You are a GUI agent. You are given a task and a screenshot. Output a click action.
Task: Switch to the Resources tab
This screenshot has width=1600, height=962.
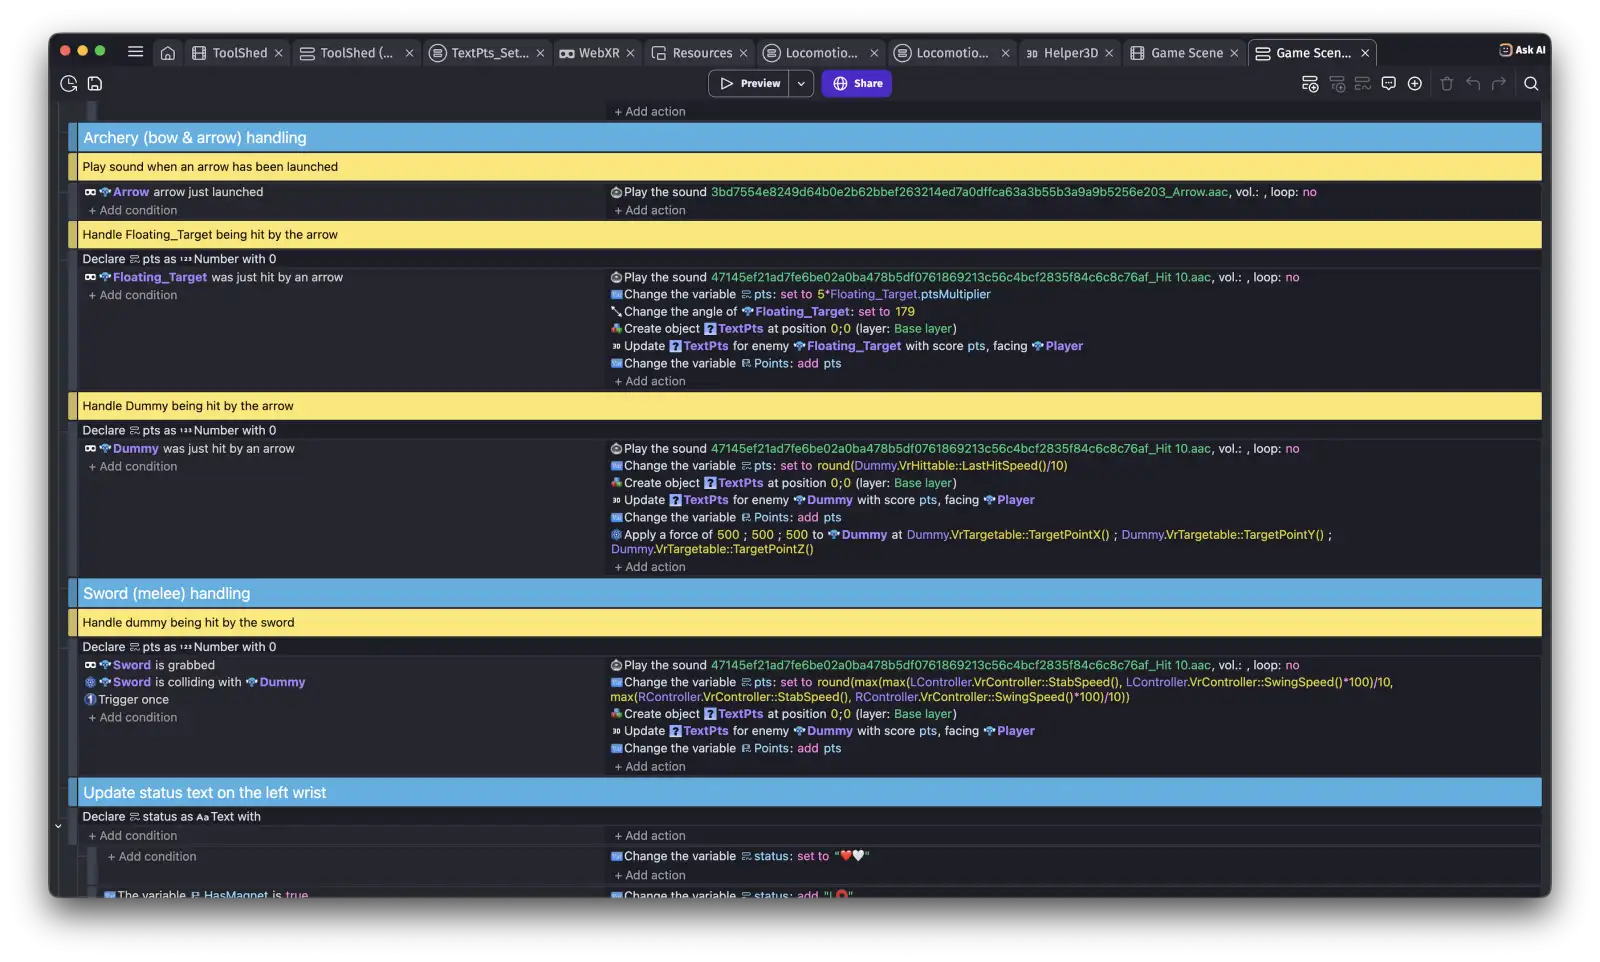(700, 53)
